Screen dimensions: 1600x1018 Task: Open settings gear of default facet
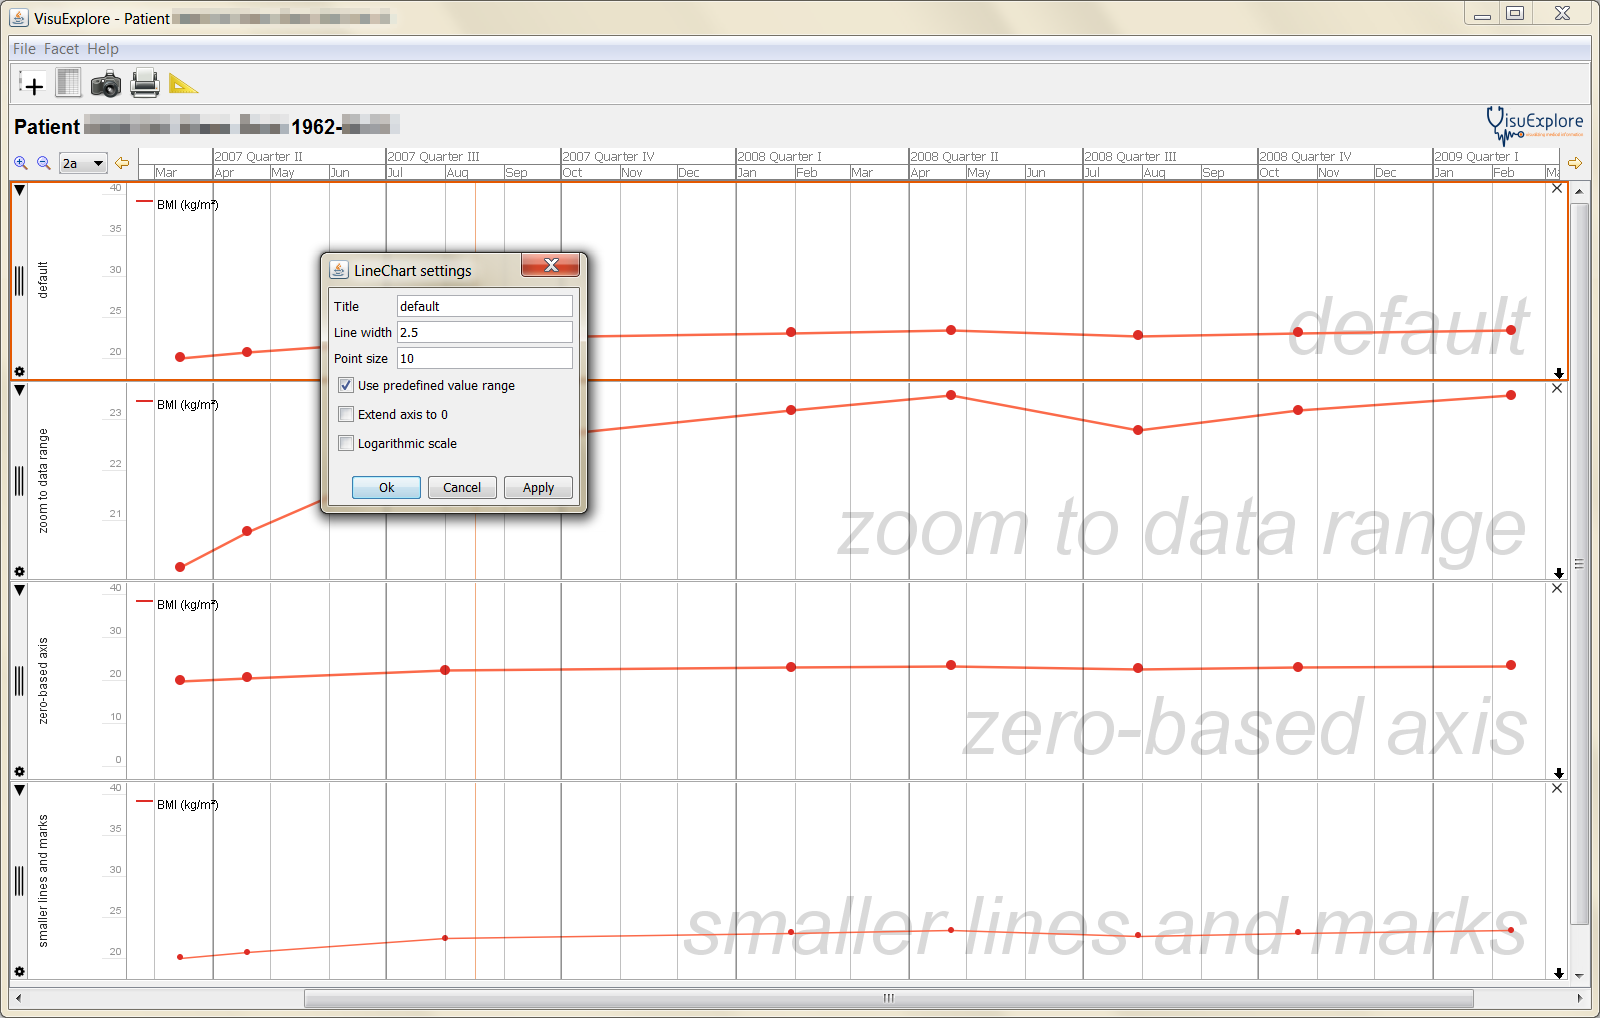[19, 372]
